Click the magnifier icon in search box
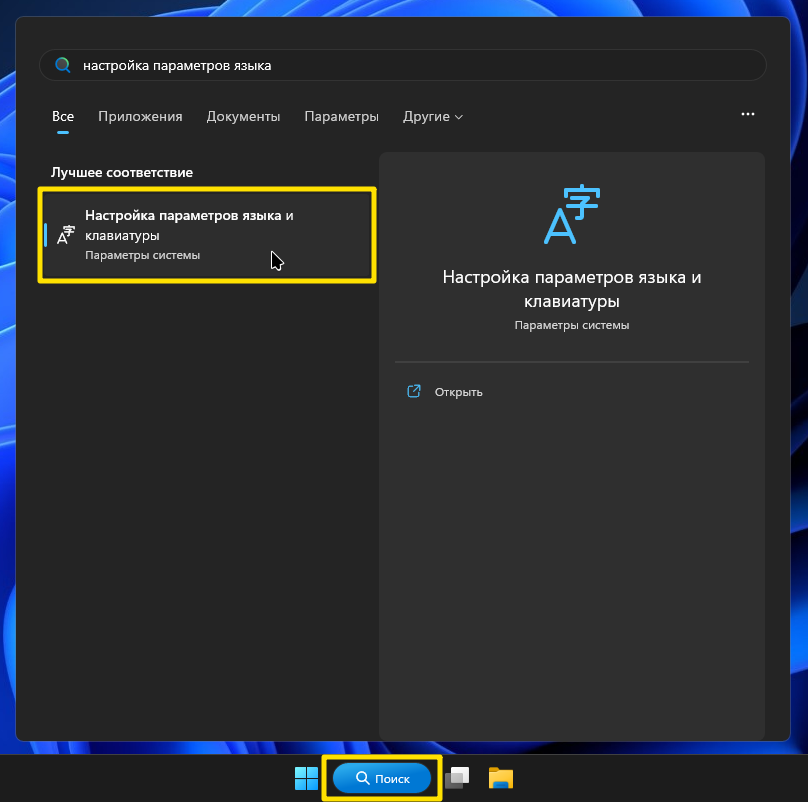Image resolution: width=808 pixels, height=802 pixels. coord(63,65)
